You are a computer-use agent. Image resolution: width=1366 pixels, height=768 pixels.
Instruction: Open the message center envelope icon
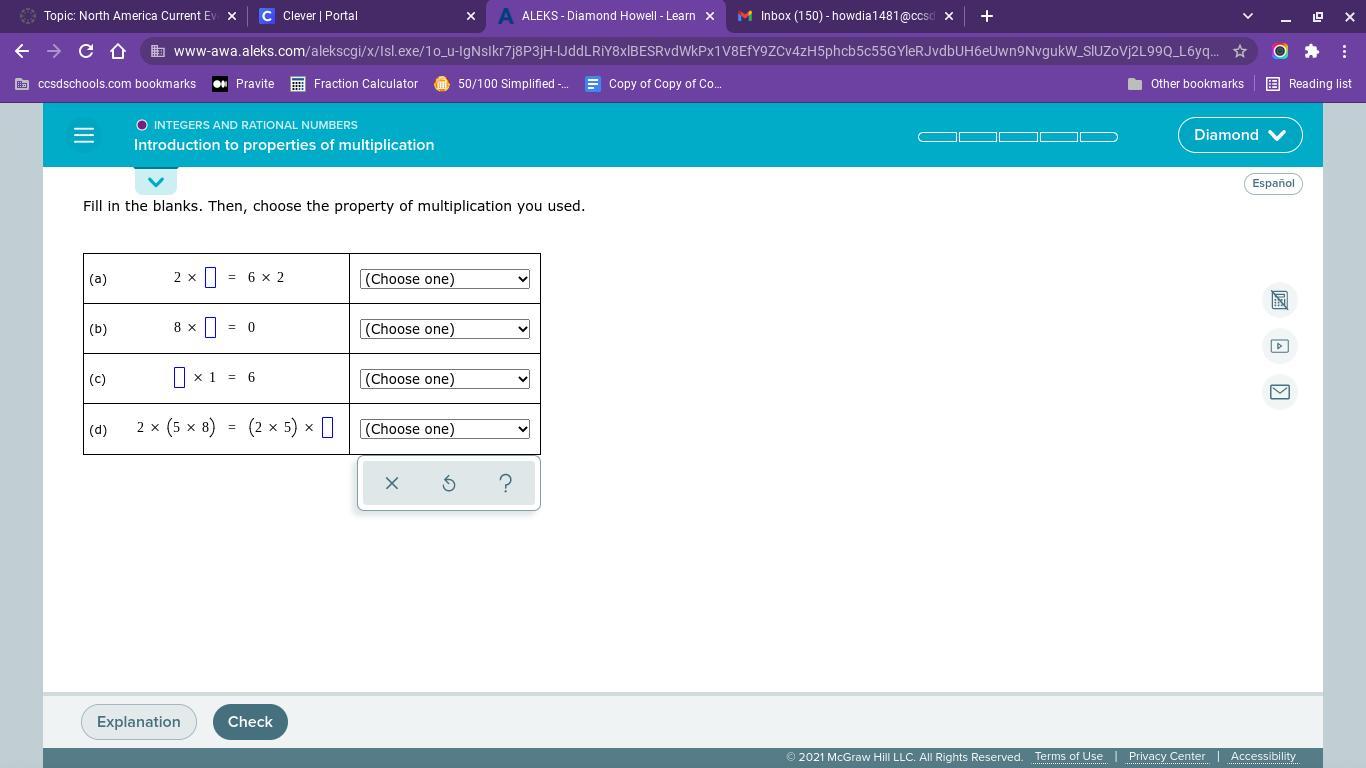(1279, 392)
